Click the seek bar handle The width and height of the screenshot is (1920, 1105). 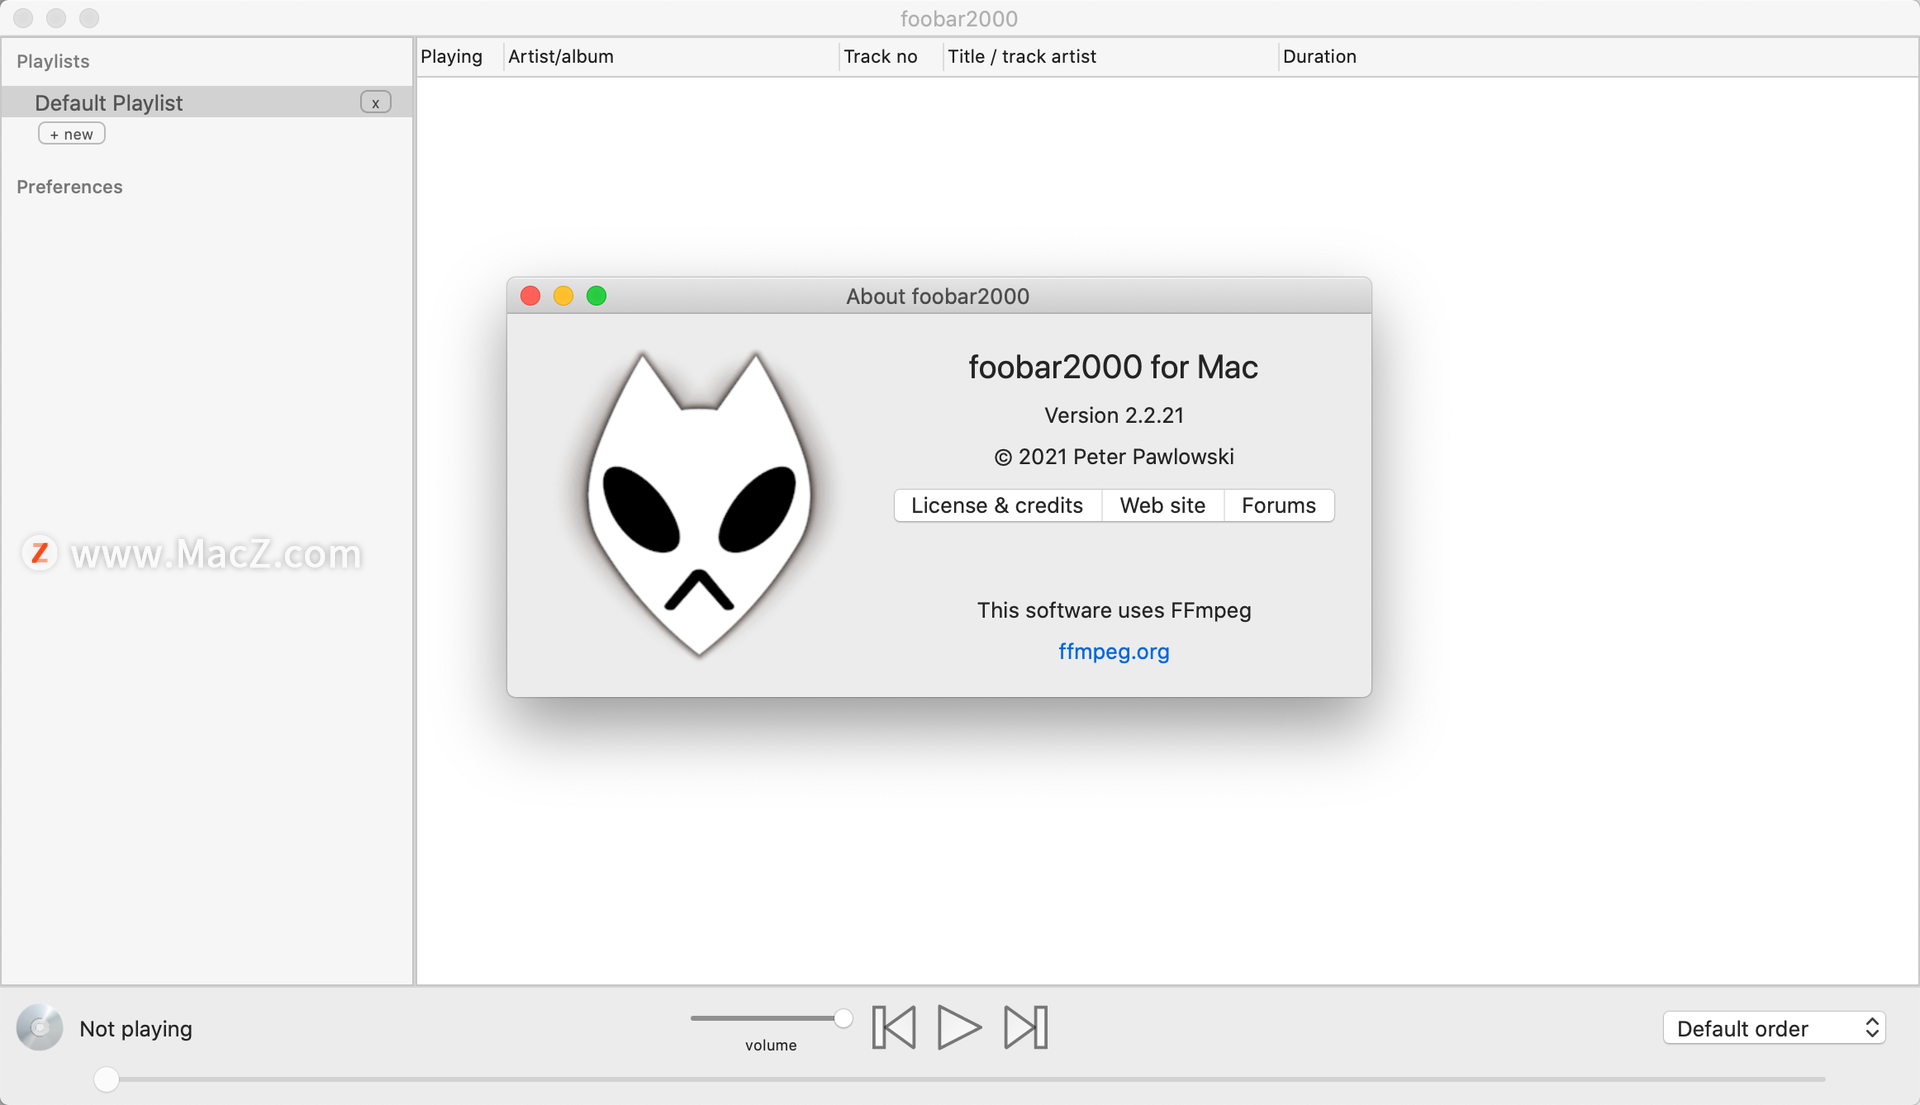[106, 1079]
